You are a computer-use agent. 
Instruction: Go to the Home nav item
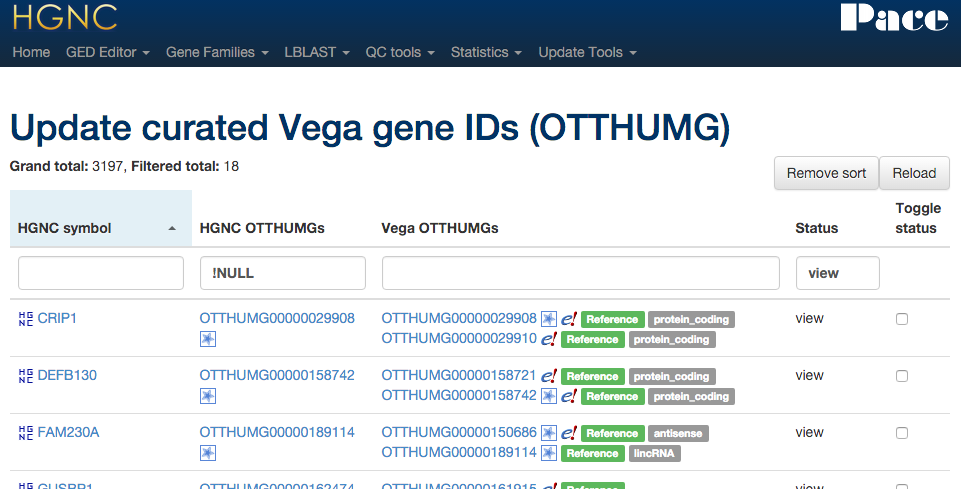tap(31, 52)
